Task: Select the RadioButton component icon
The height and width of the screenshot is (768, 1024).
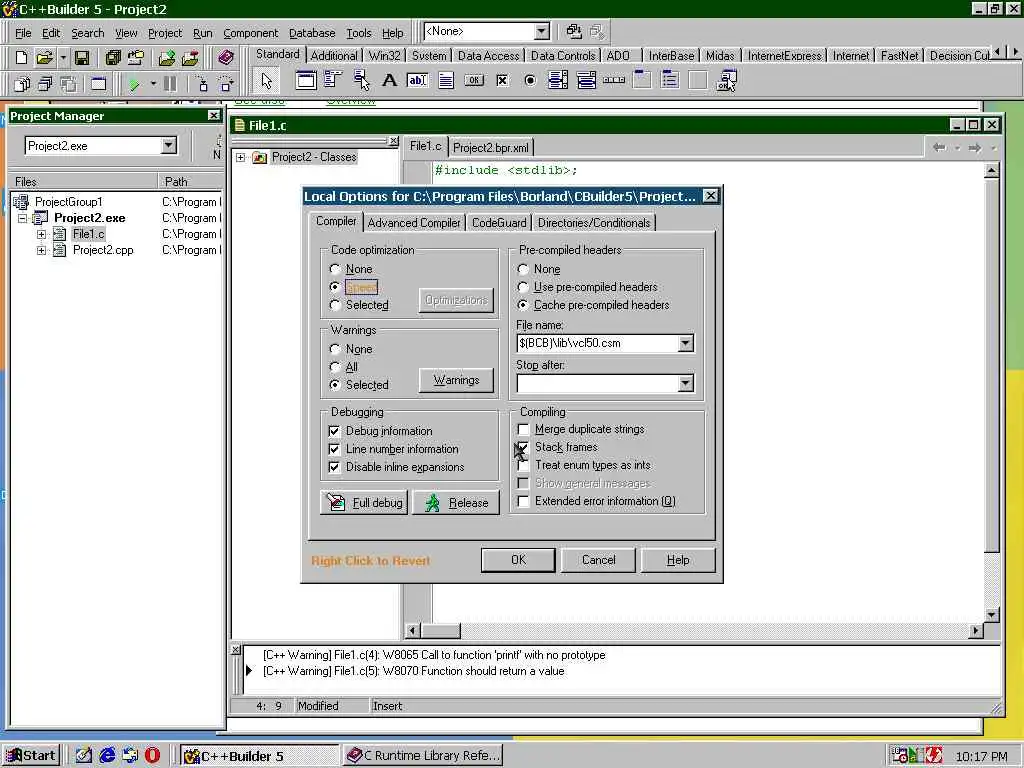Action: point(530,80)
